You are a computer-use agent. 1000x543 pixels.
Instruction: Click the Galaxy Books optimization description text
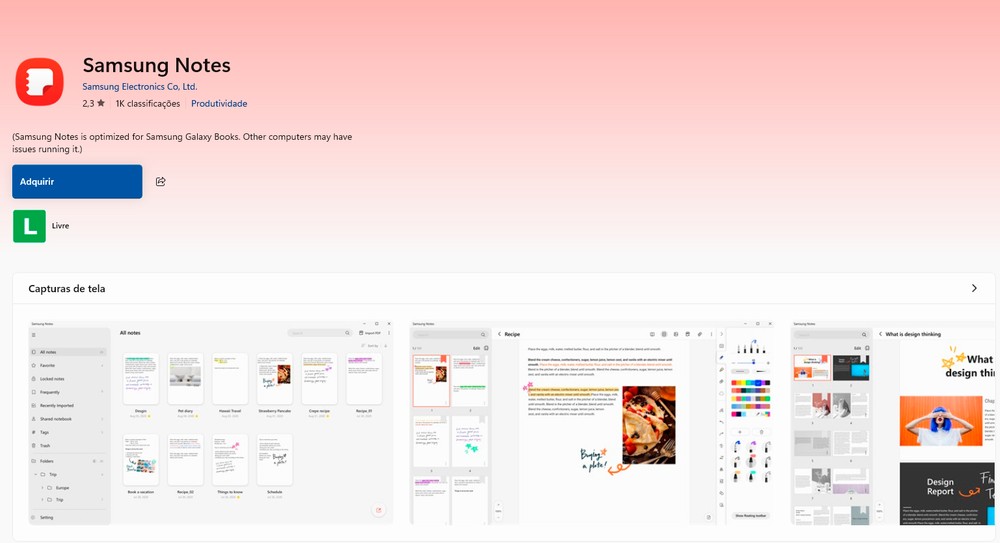(182, 143)
